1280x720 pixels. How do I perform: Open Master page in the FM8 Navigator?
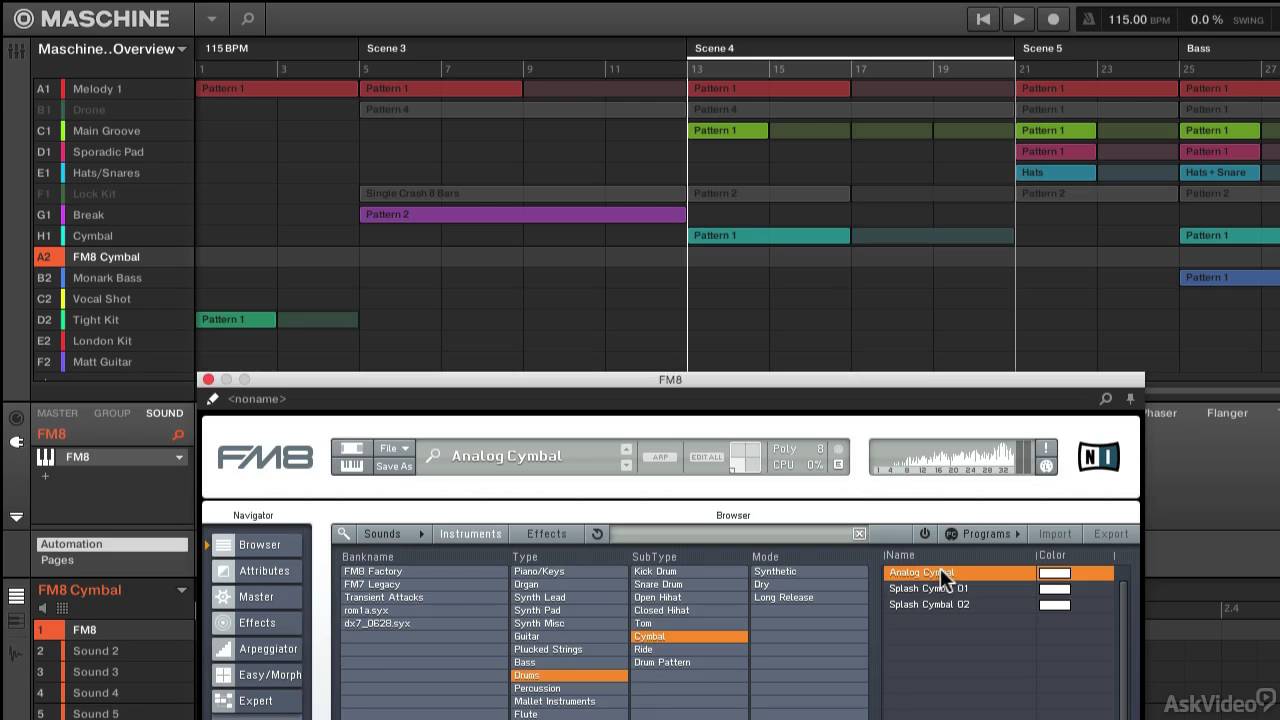(x=257, y=597)
